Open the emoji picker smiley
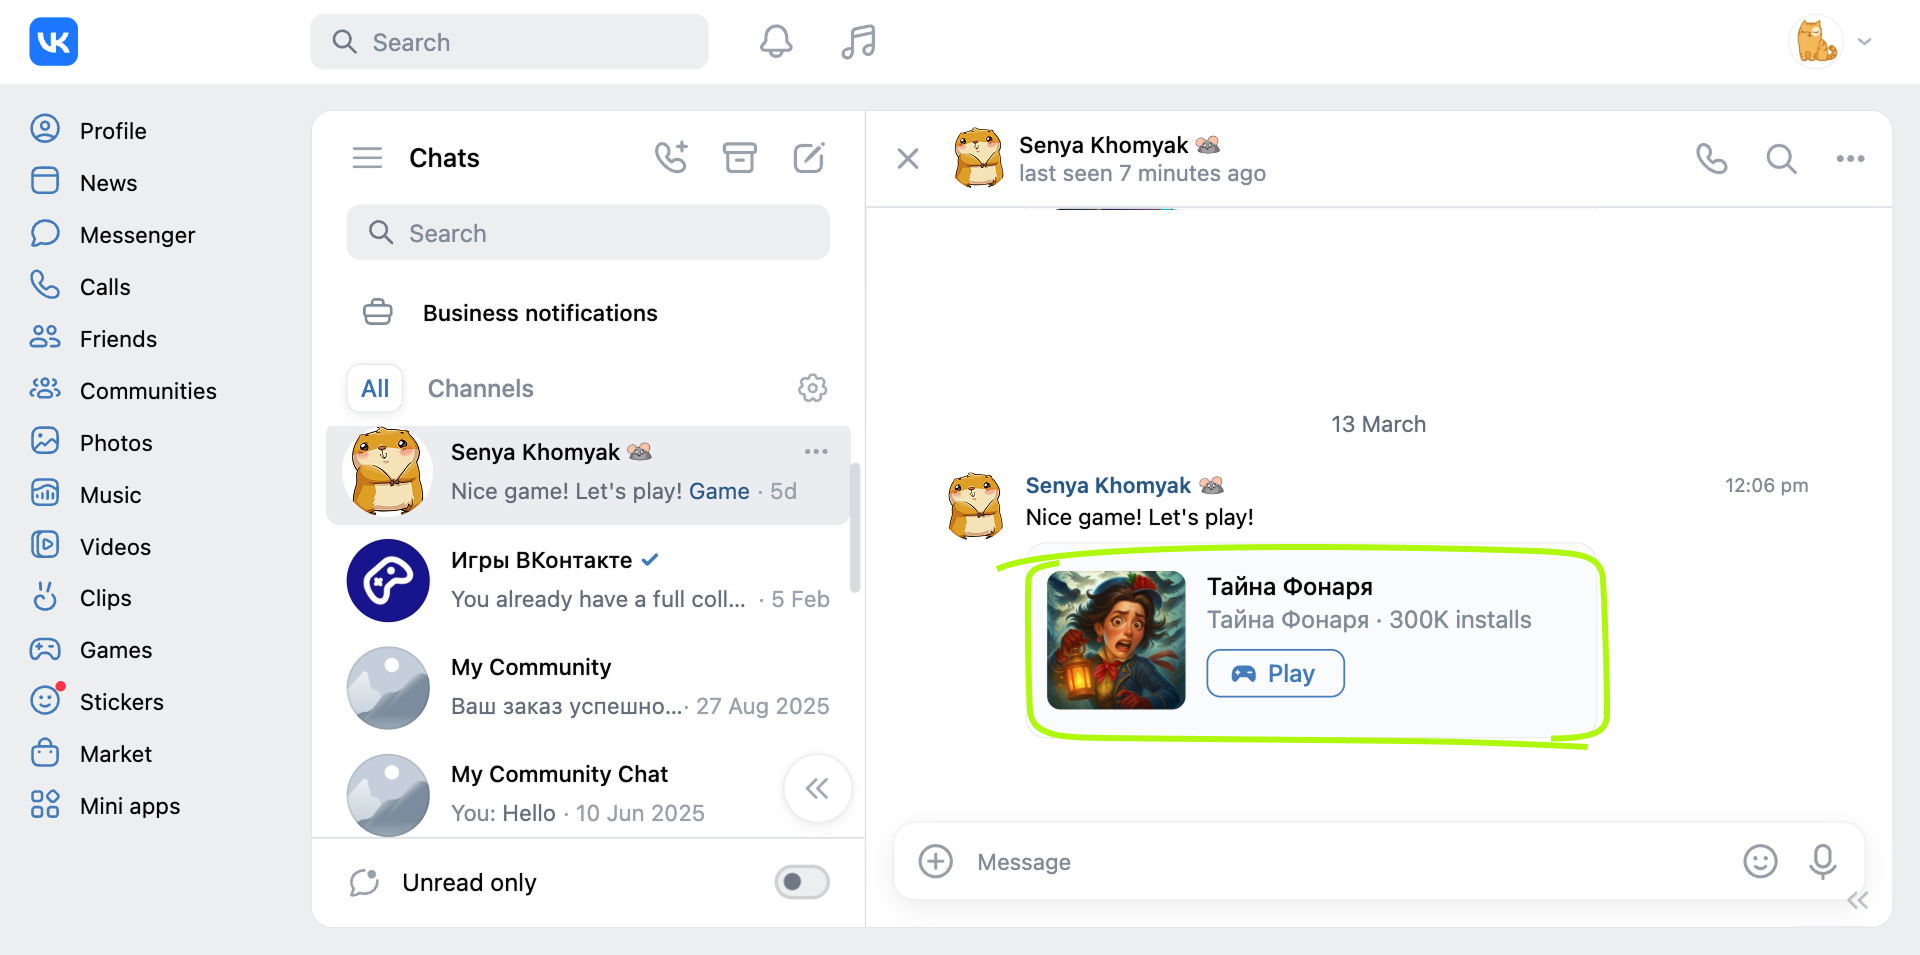Viewport: 1920px width, 955px height. coord(1760,861)
